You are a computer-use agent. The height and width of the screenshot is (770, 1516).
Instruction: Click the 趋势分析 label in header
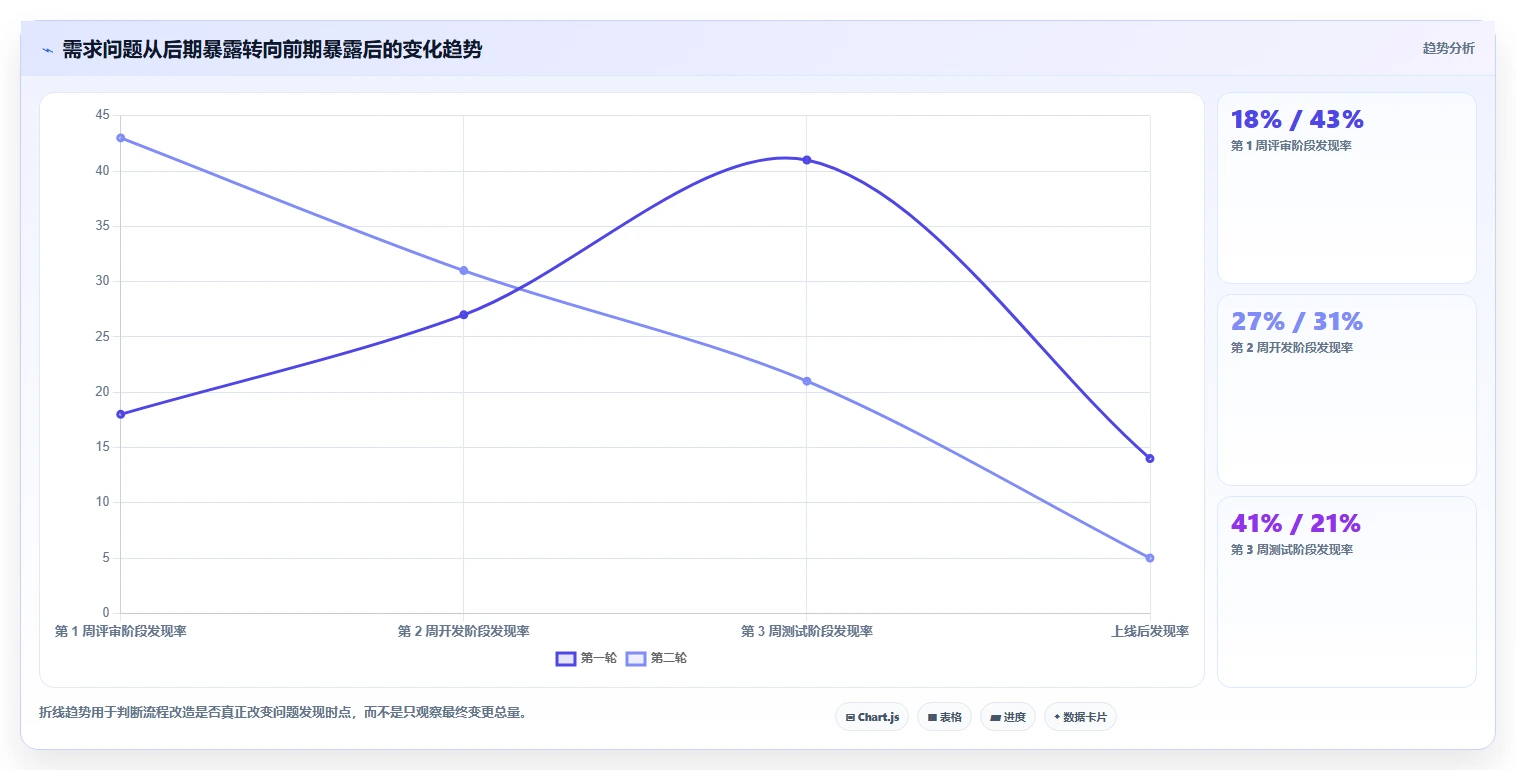pos(1448,48)
